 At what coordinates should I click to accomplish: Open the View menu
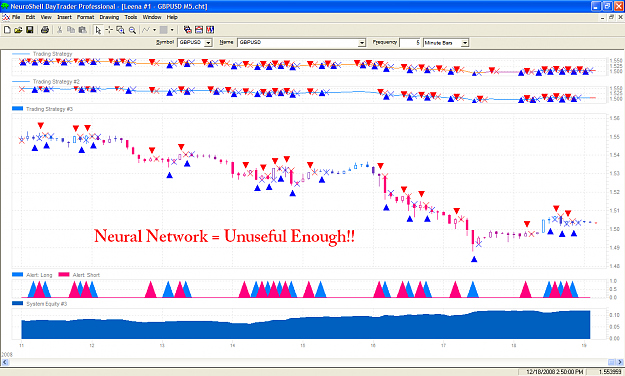click(x=46, y=17)
